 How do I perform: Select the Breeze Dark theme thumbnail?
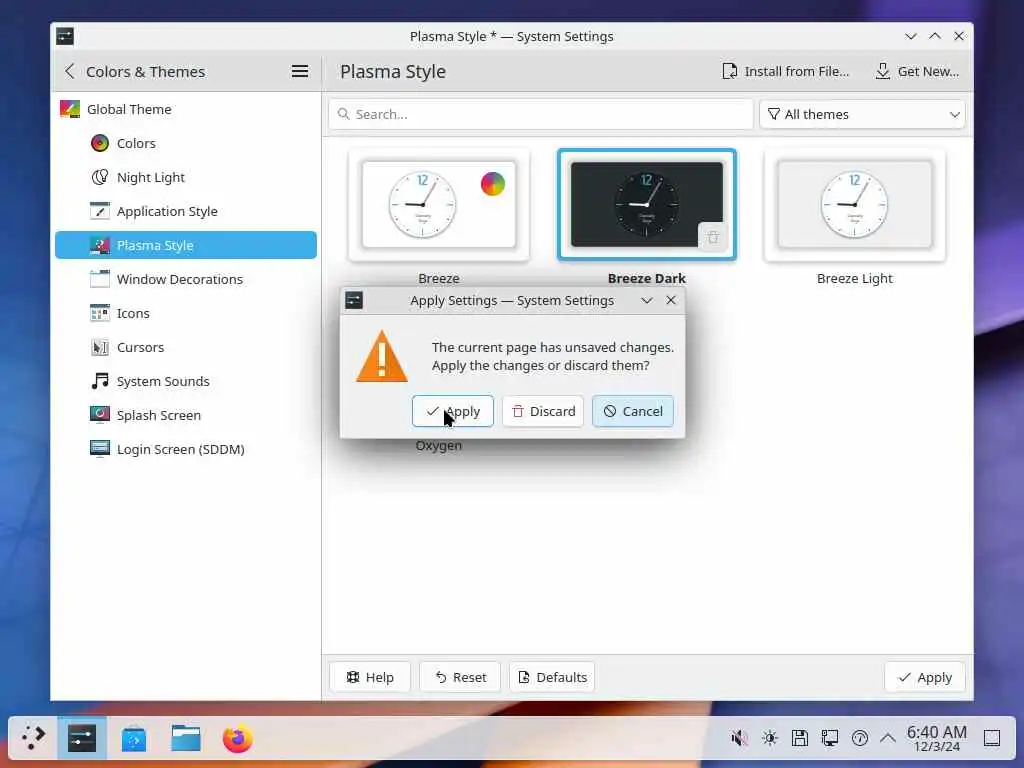[x=647, y=204]
